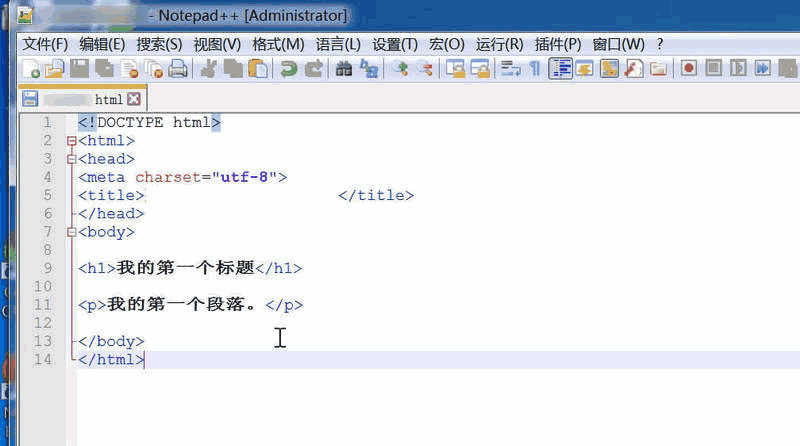Toggle synchronized vertical scrolling icon
Screen dimensions: 800x446
click(x=455, y=68)
